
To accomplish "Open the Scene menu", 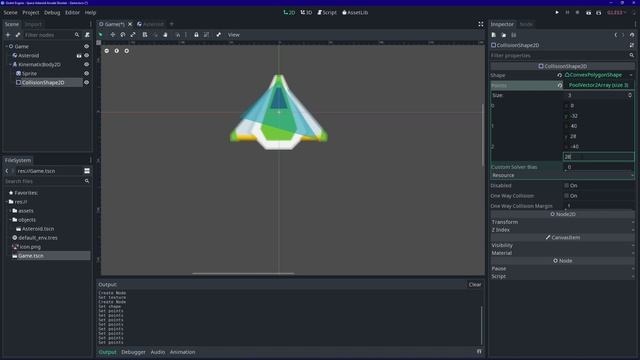I will coord(10,13).
